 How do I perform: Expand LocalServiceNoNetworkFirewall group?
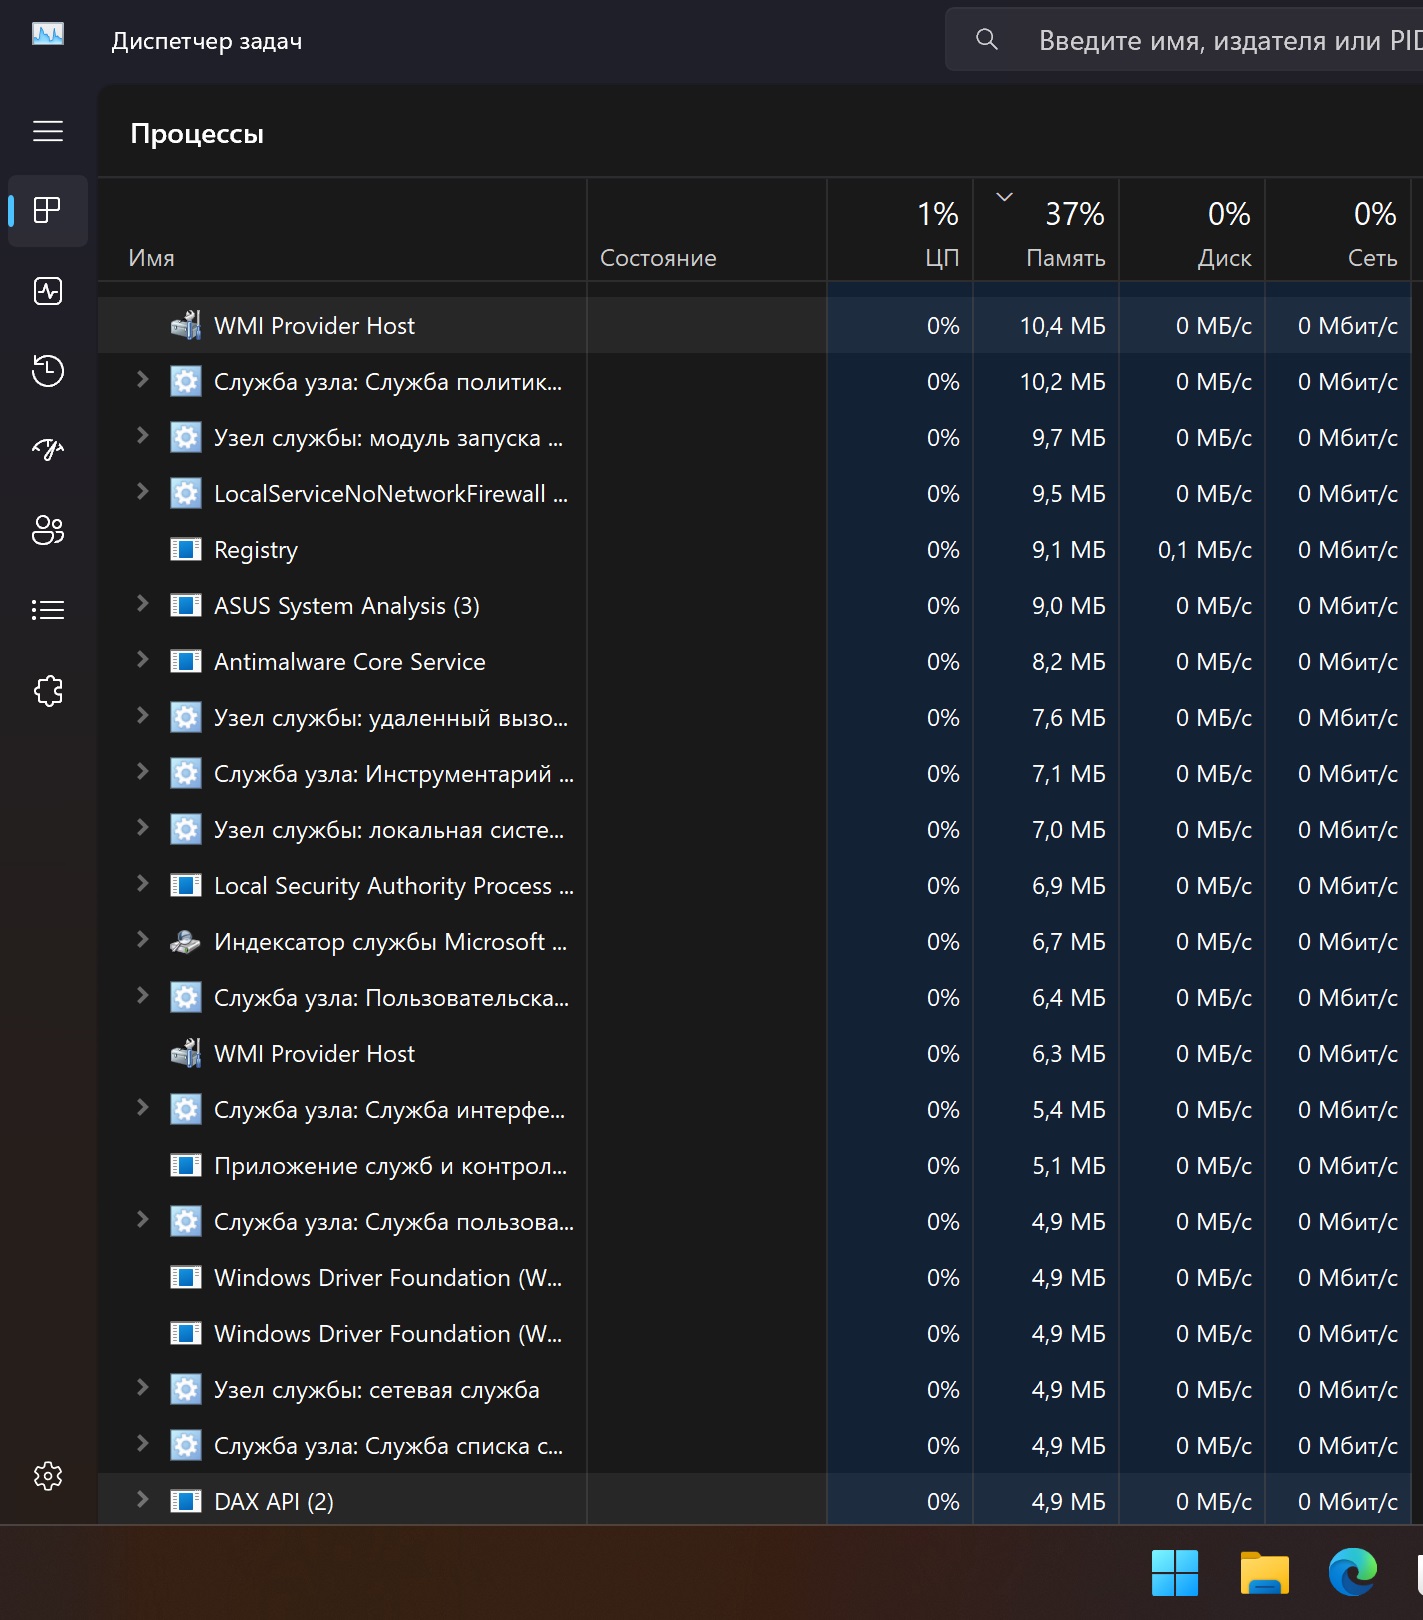pyautogui.click(x=142, y=491)
